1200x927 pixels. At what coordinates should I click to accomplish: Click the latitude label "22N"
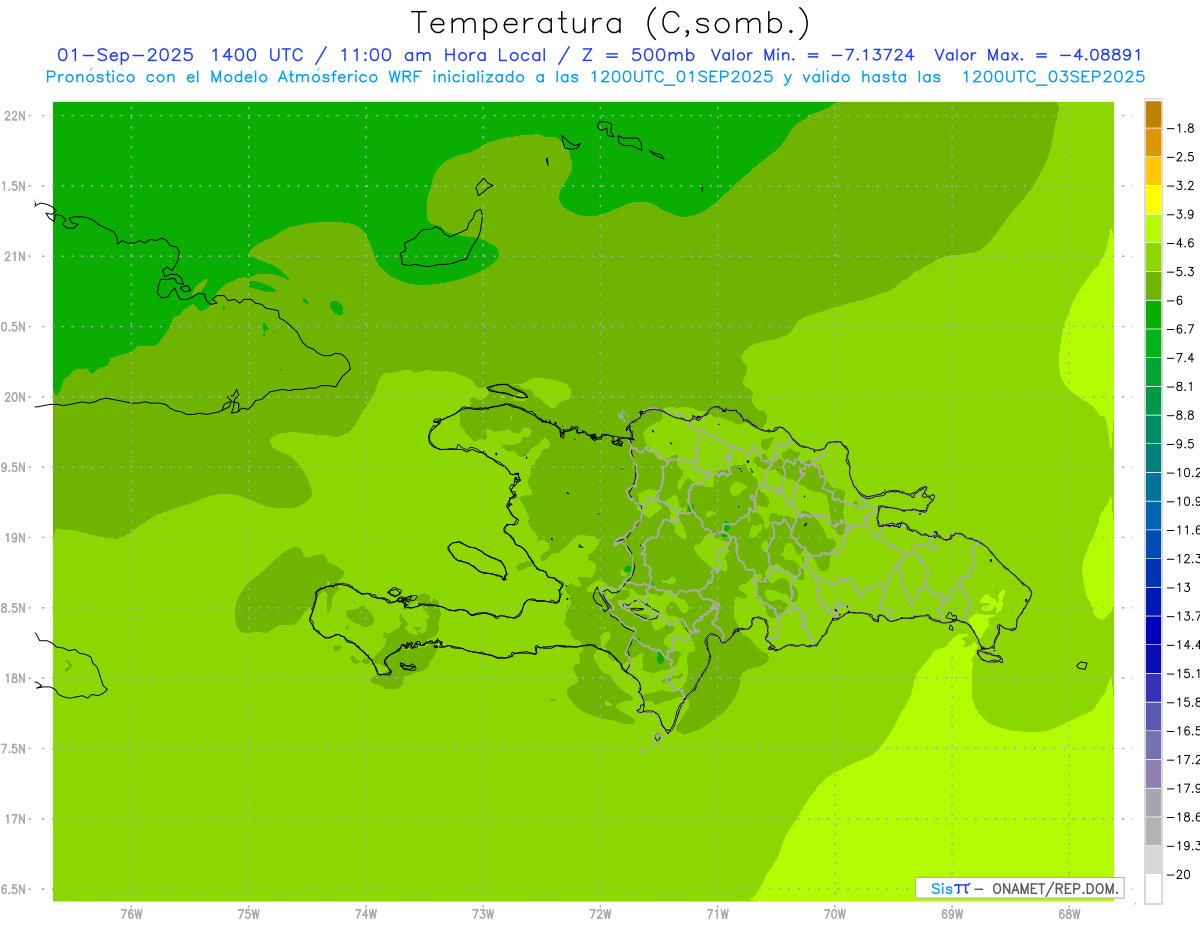[x=15, y=116]
